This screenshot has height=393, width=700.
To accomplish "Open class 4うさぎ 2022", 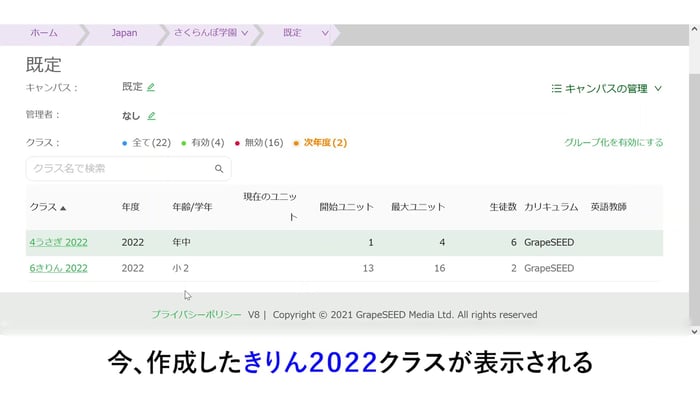I will click(58, 242).
